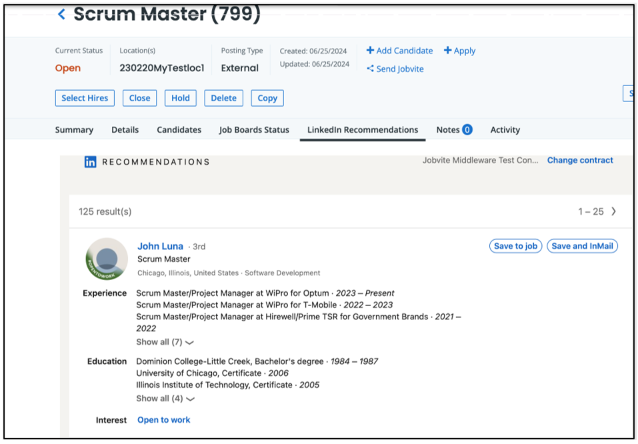
Task: Click the Notes count badge 0
Action: (x=467, y=130)
